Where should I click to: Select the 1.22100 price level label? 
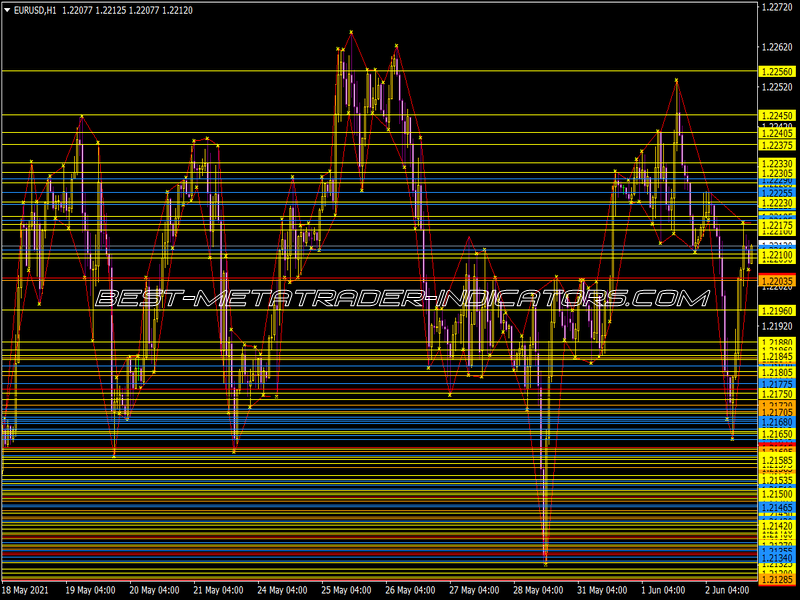777,255
